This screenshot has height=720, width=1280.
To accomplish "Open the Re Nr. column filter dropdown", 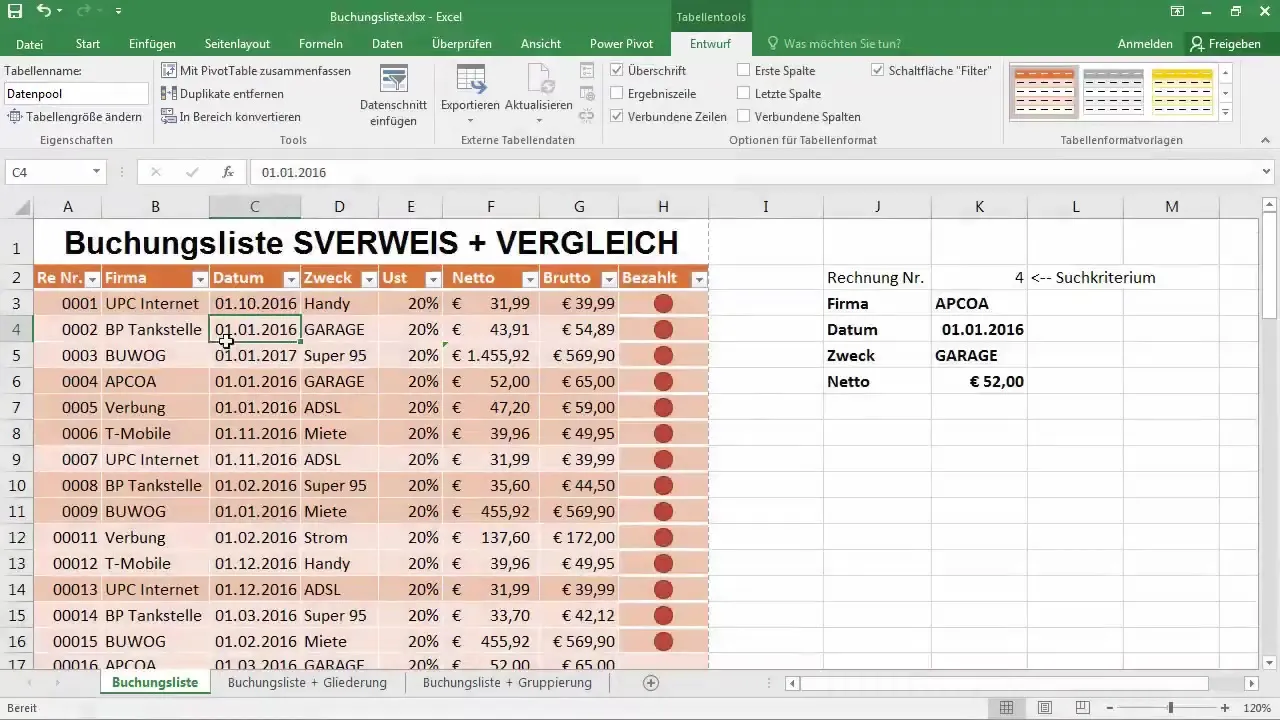I will coord(92,280).
